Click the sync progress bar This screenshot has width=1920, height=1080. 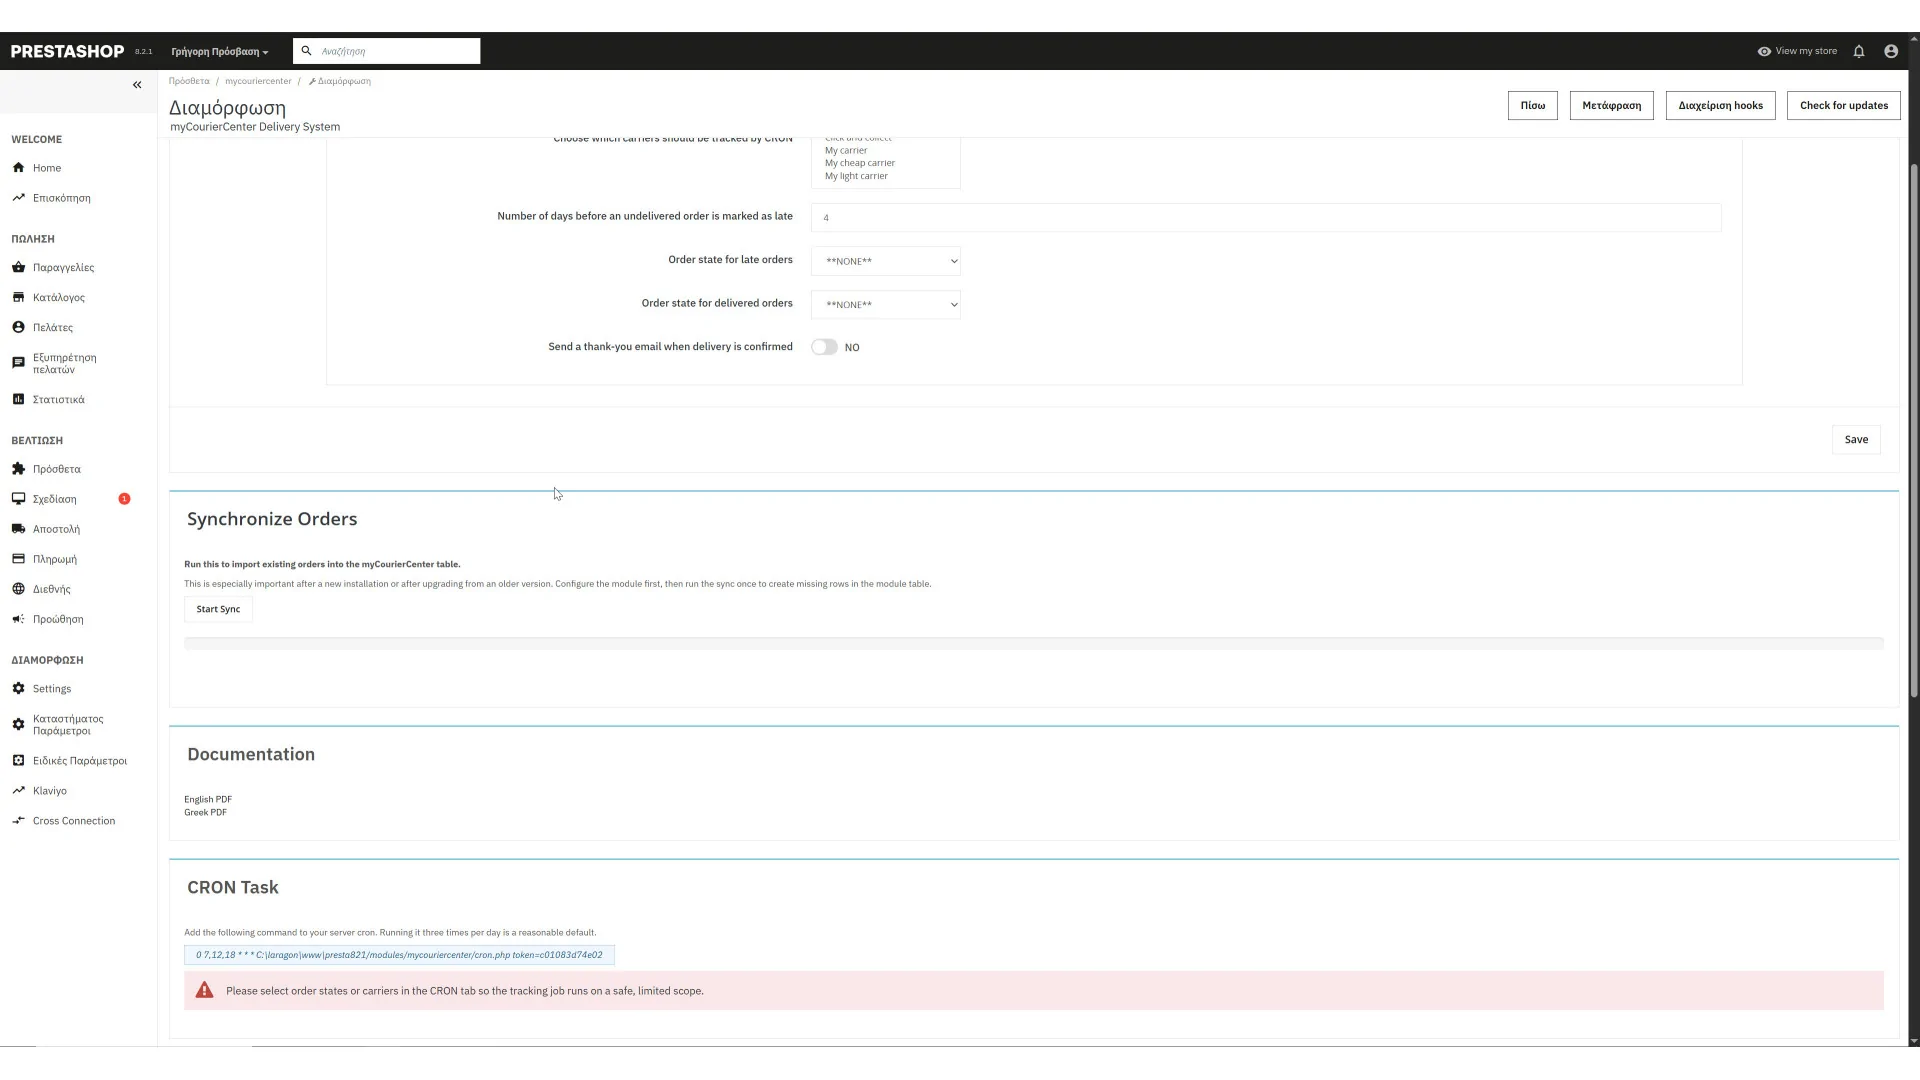pos(1033,643)
